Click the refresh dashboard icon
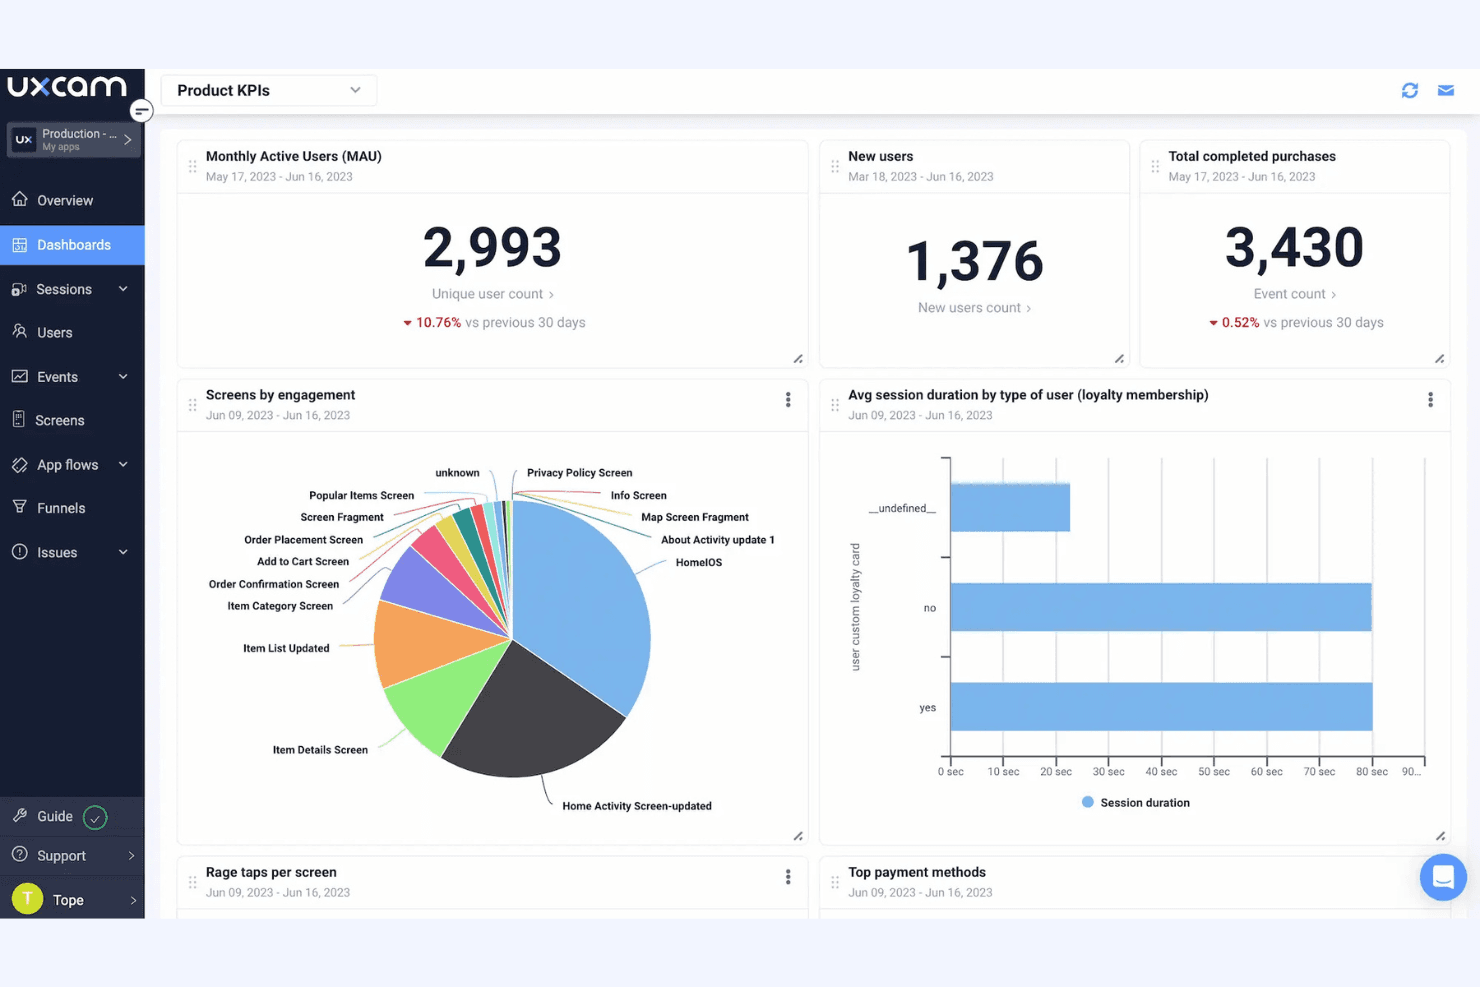This screenshot has width=1480, height=987. coord(1410,90)
